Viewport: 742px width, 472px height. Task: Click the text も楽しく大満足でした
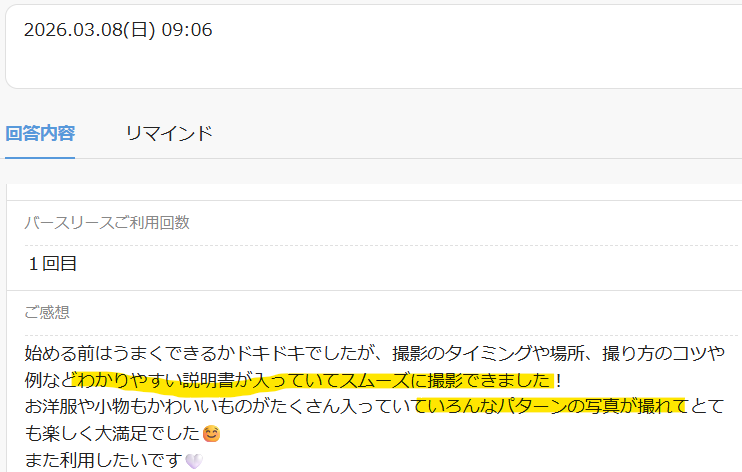pyautogui.click(x=112, y=433)
